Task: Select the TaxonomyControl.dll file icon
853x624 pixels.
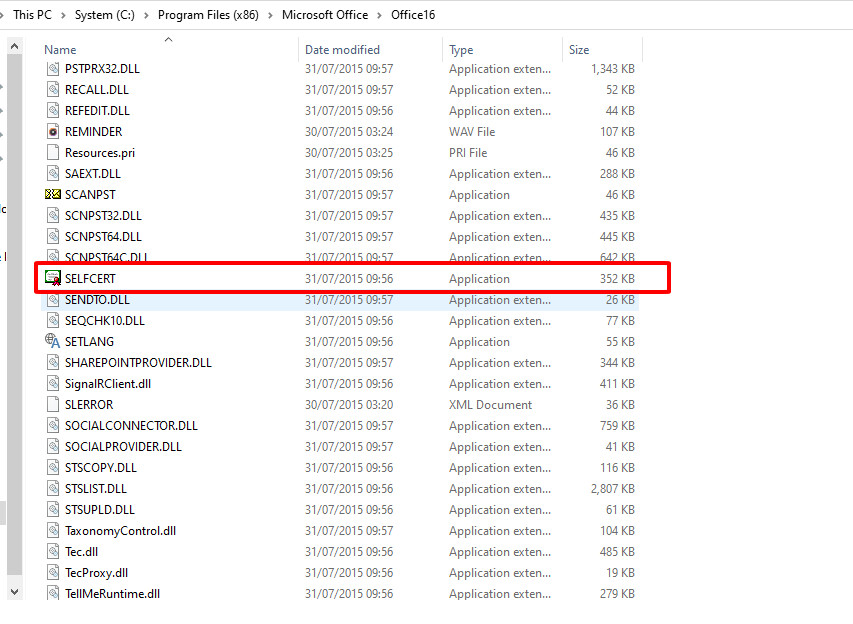Action: click(x=53, y=530)
